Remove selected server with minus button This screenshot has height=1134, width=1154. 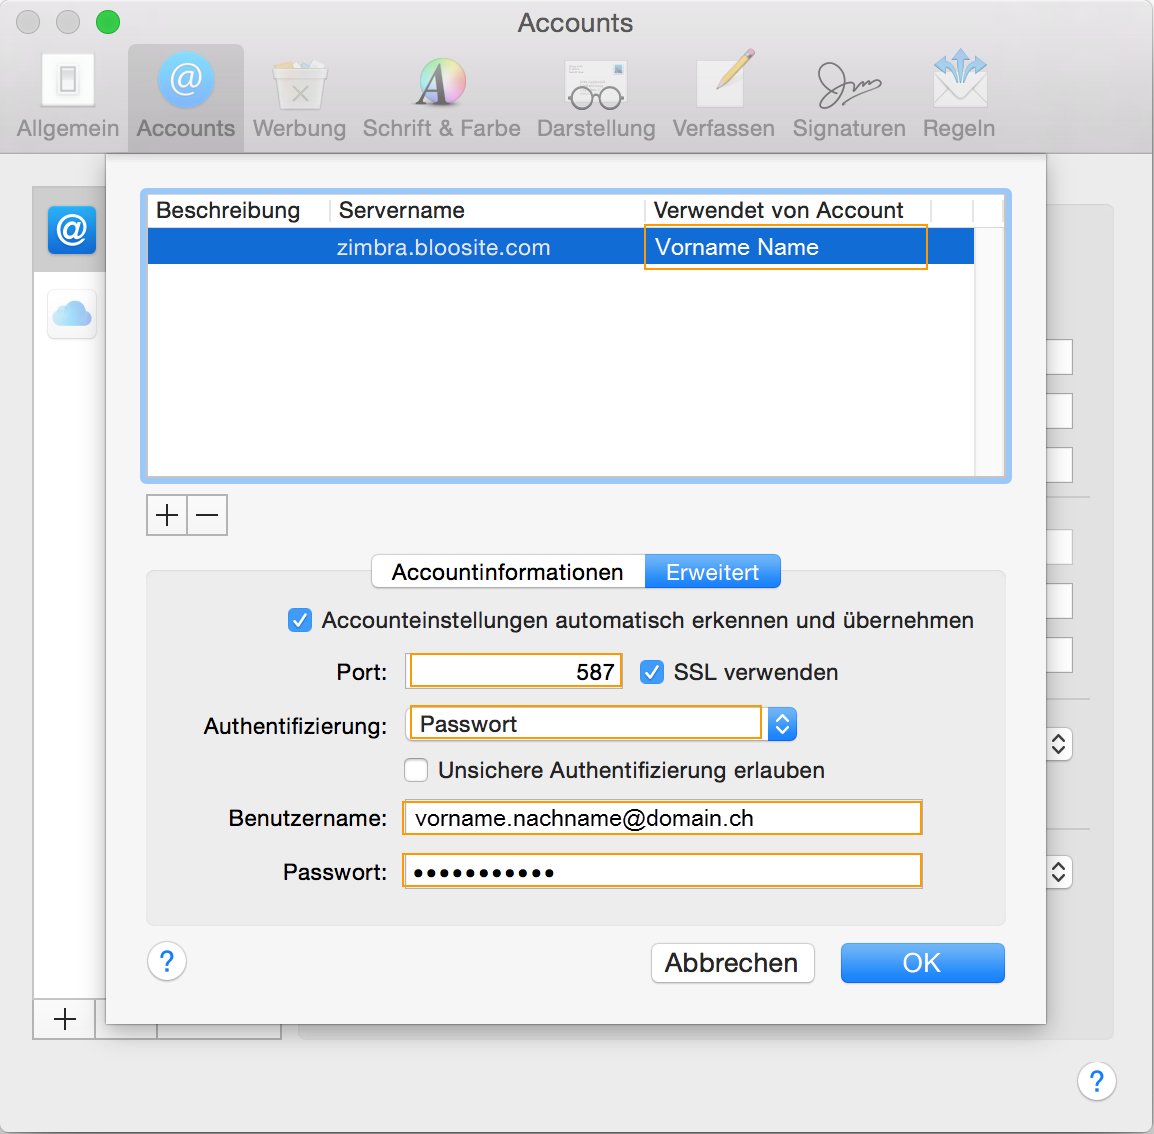207,515
